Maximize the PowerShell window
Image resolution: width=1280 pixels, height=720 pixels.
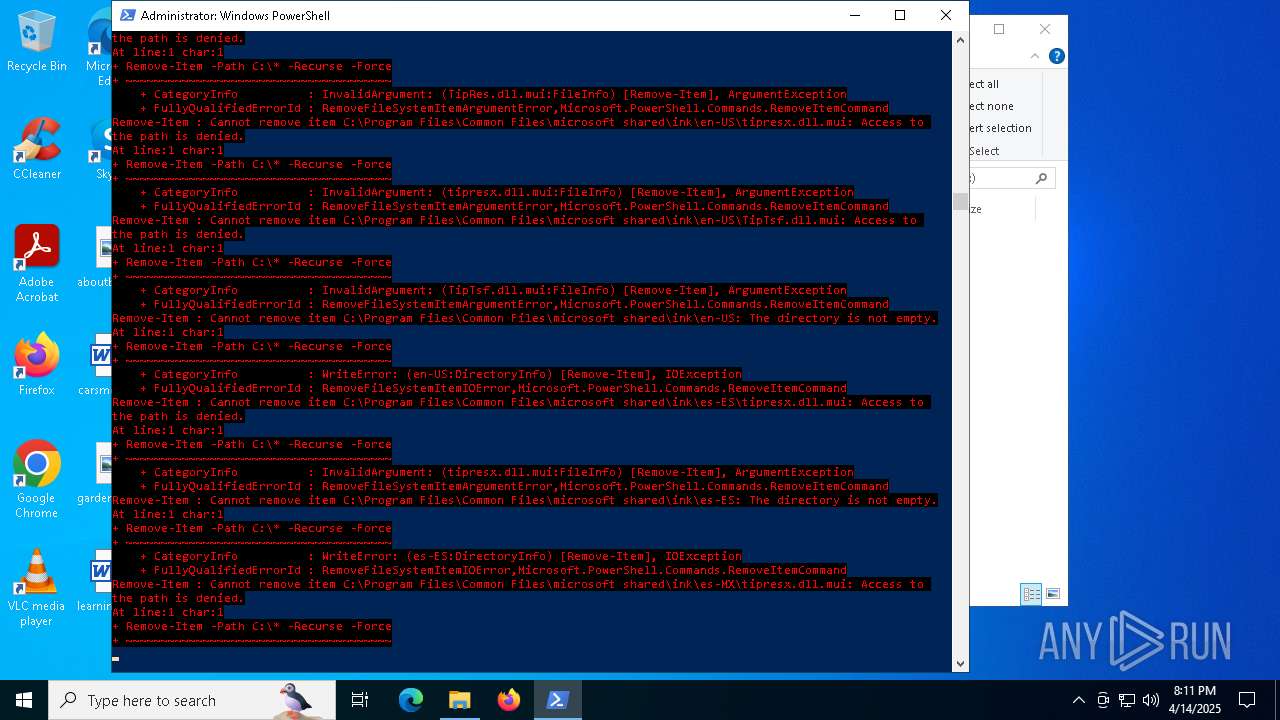point(900,15)
